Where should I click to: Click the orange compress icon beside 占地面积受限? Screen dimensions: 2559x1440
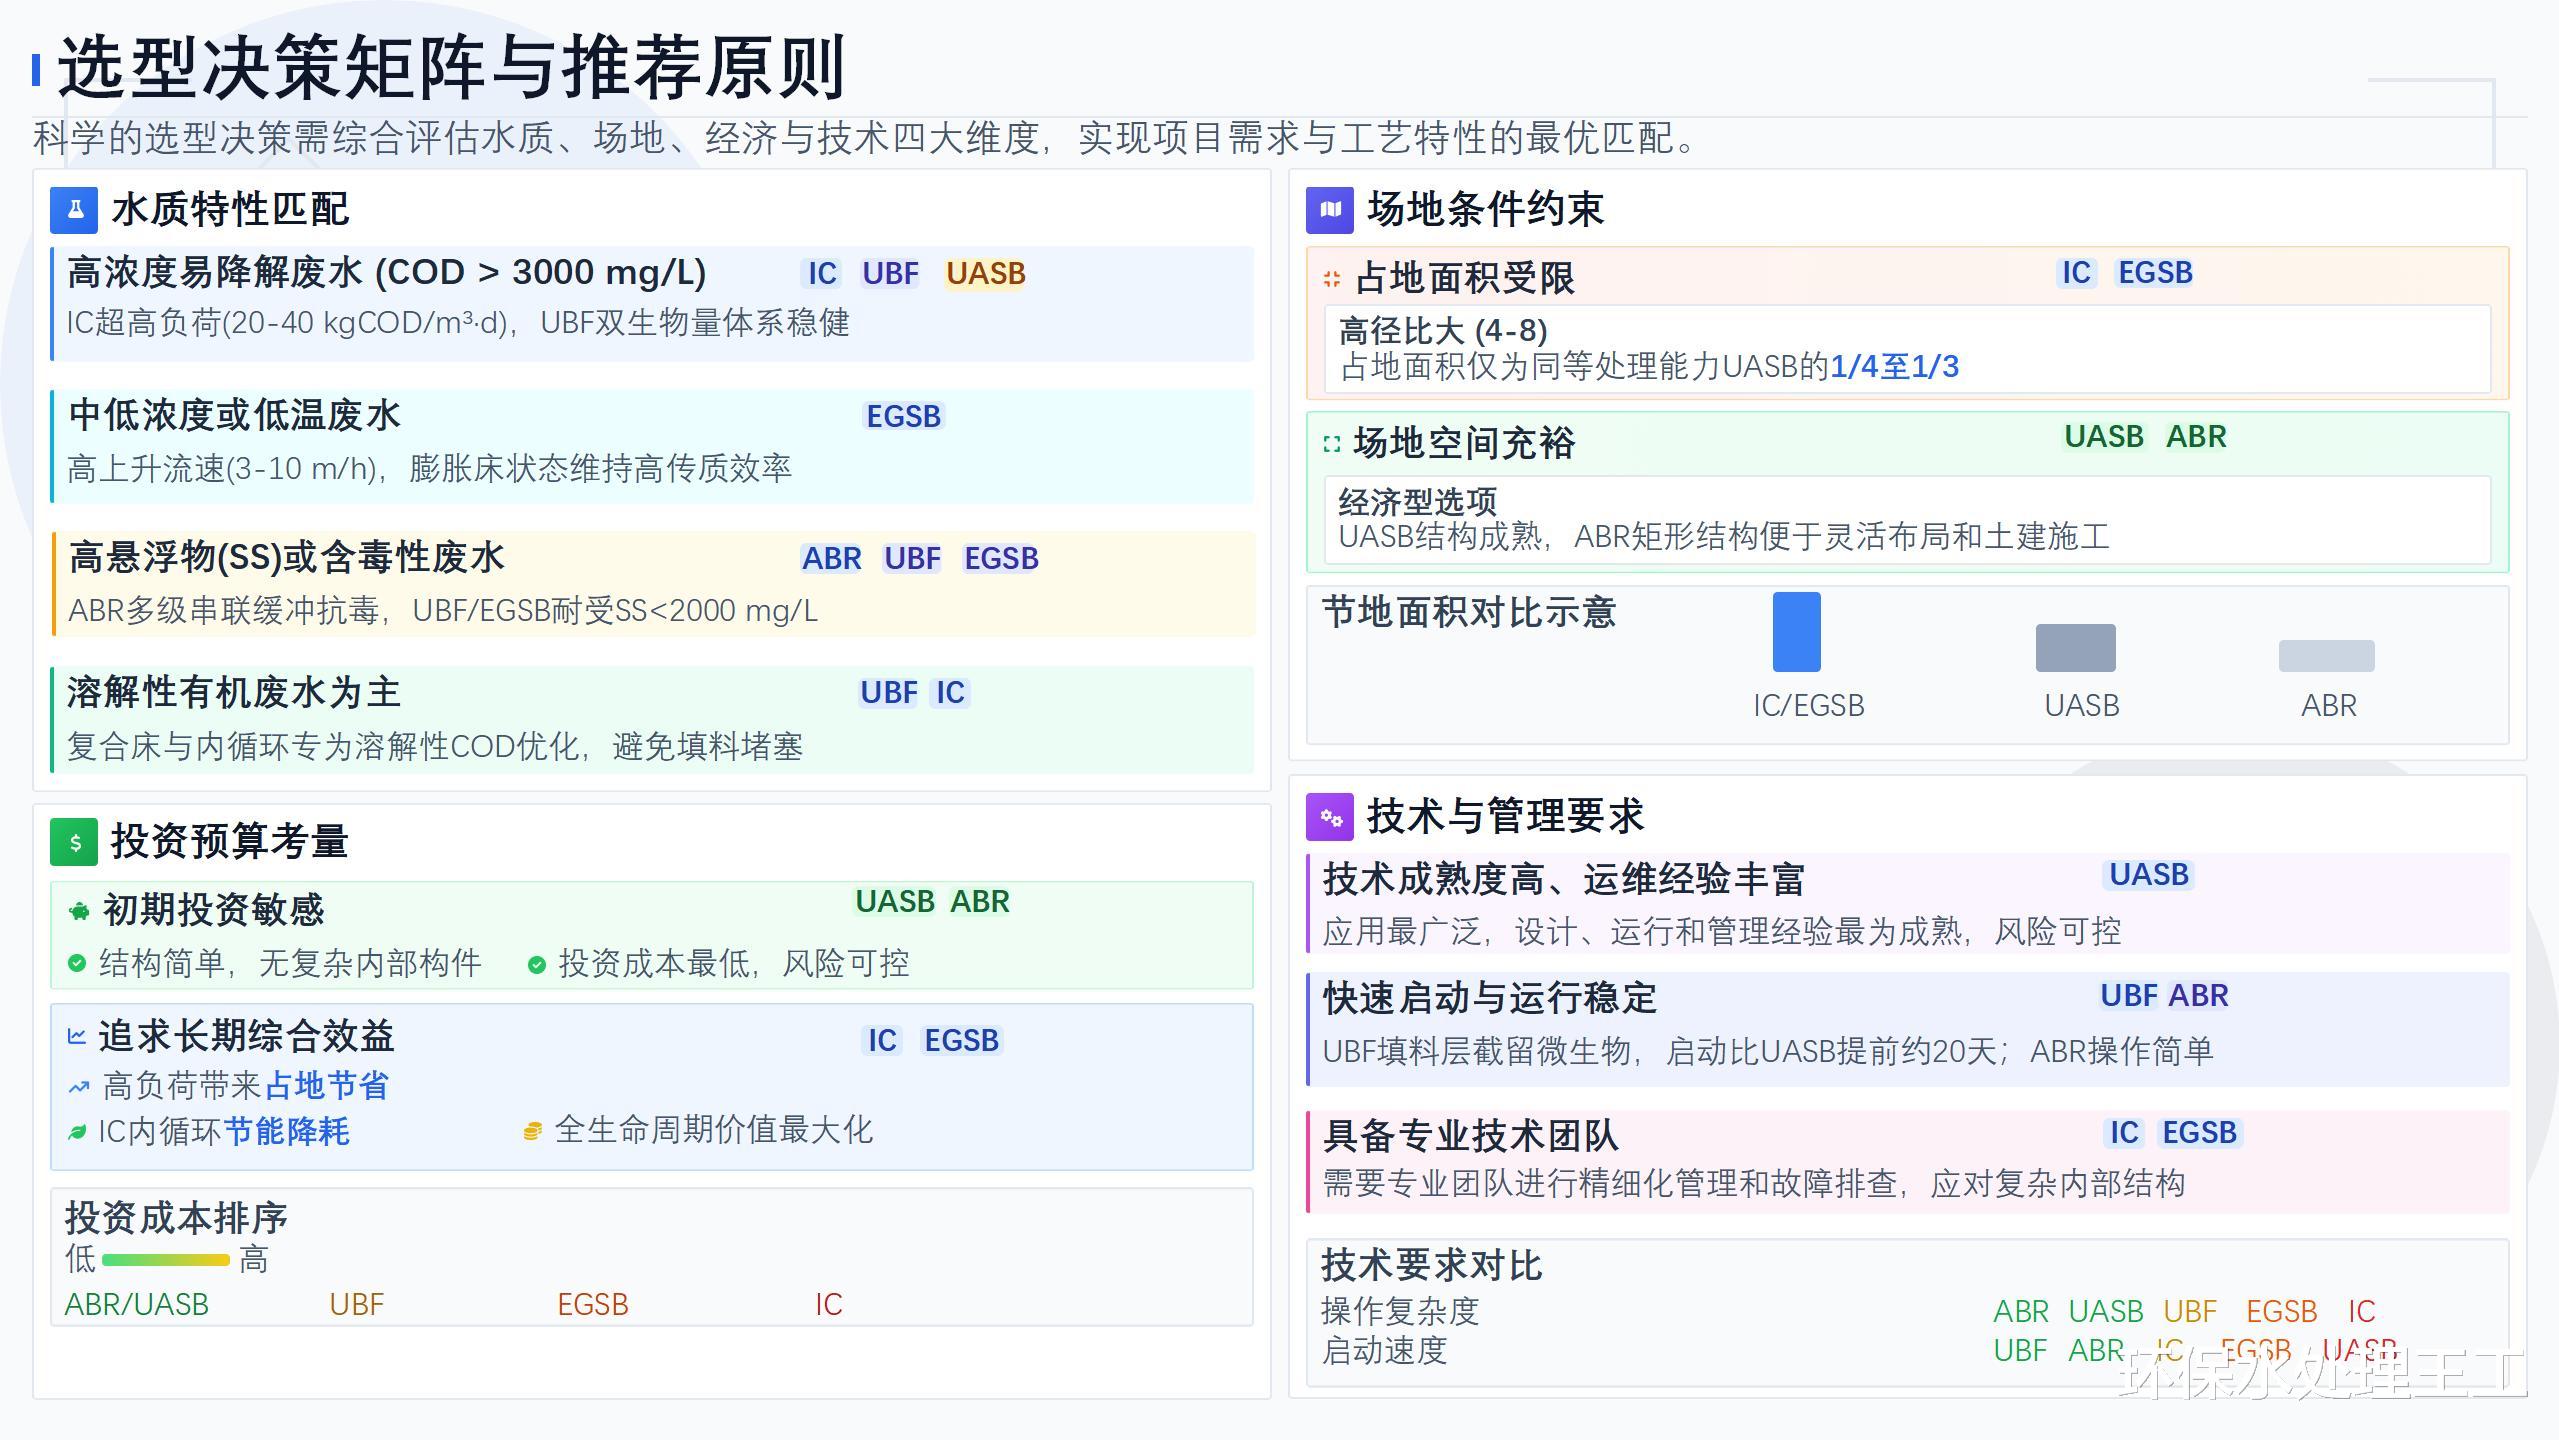click(x=1331, y=279)
